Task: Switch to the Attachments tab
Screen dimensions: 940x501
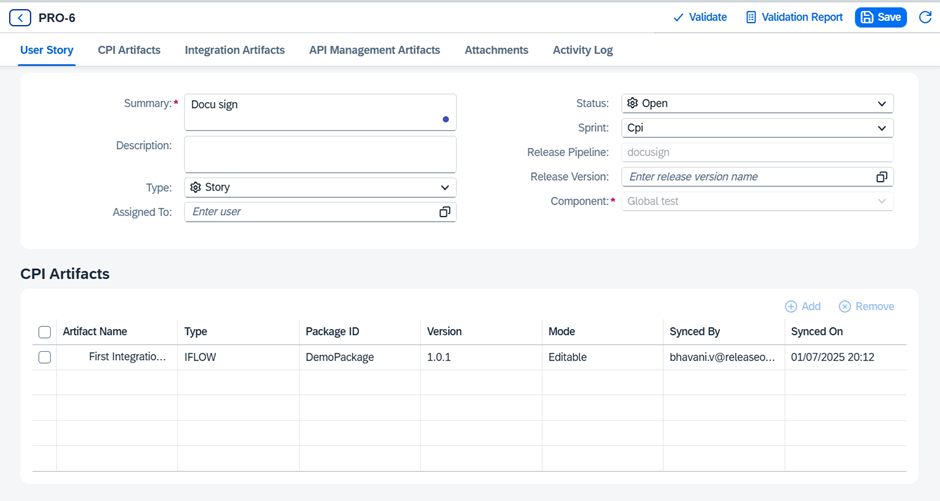Action: [x=496, y=50]
